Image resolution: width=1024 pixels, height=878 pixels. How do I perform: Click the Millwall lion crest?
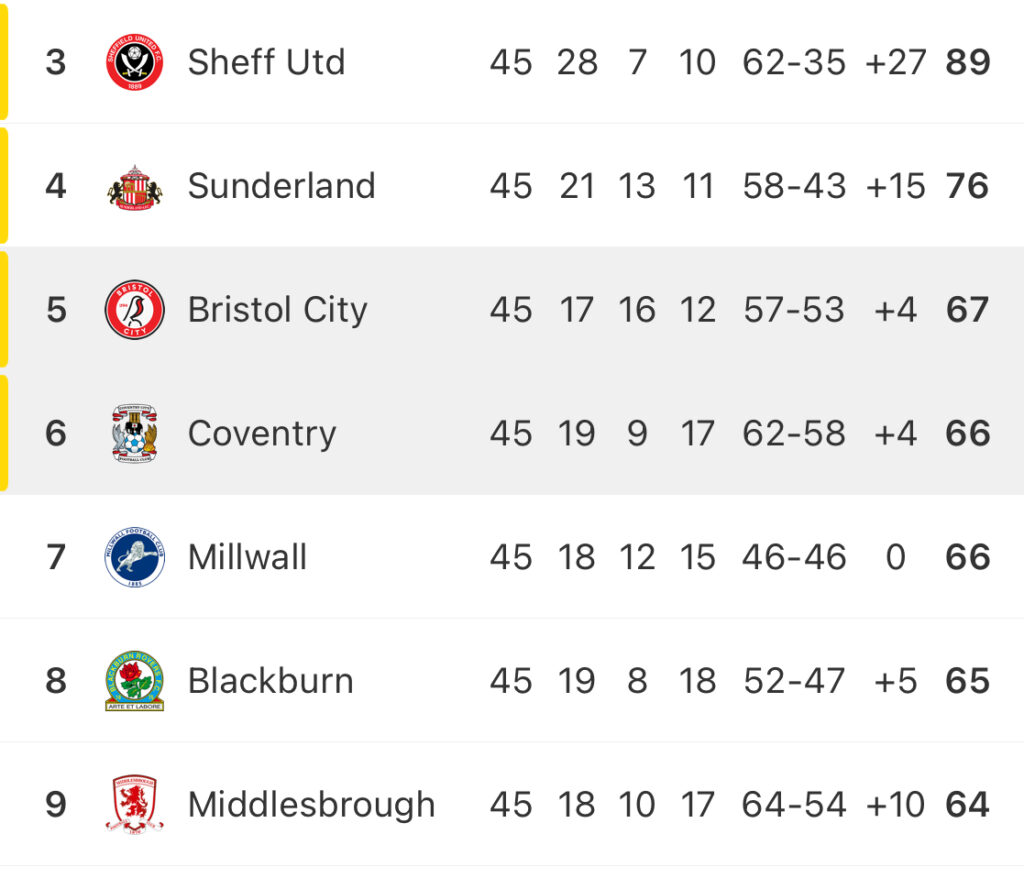tap(135, 557)
